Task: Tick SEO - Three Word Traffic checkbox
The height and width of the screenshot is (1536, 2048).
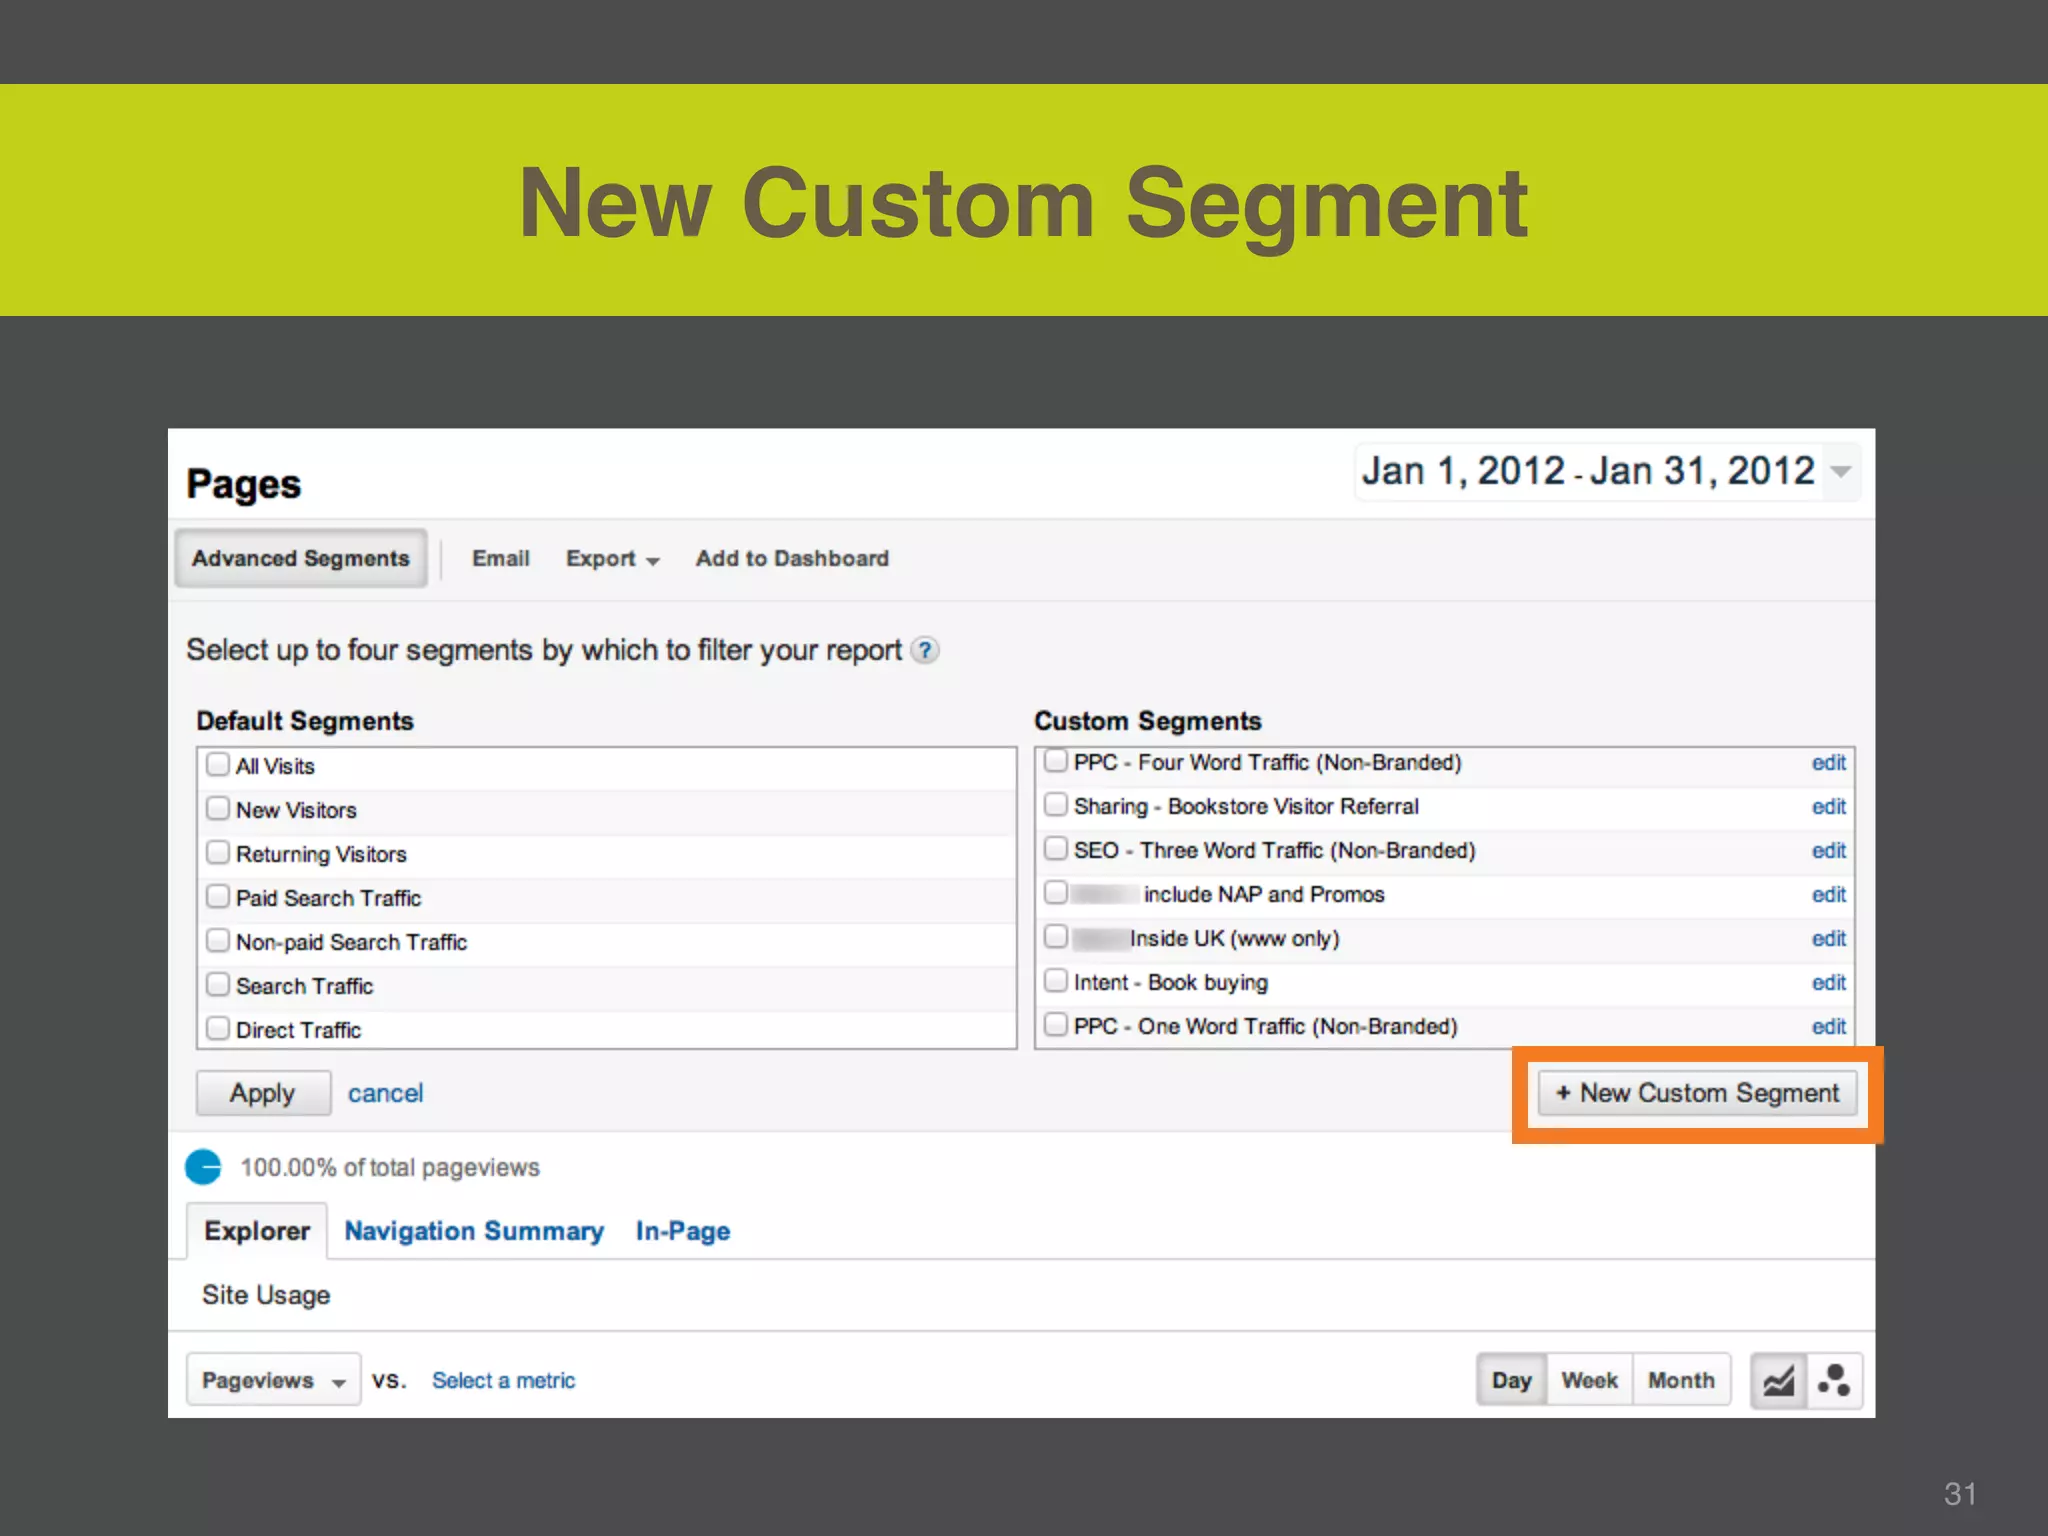Action: pyautogui.click(x=1055, y=849)
